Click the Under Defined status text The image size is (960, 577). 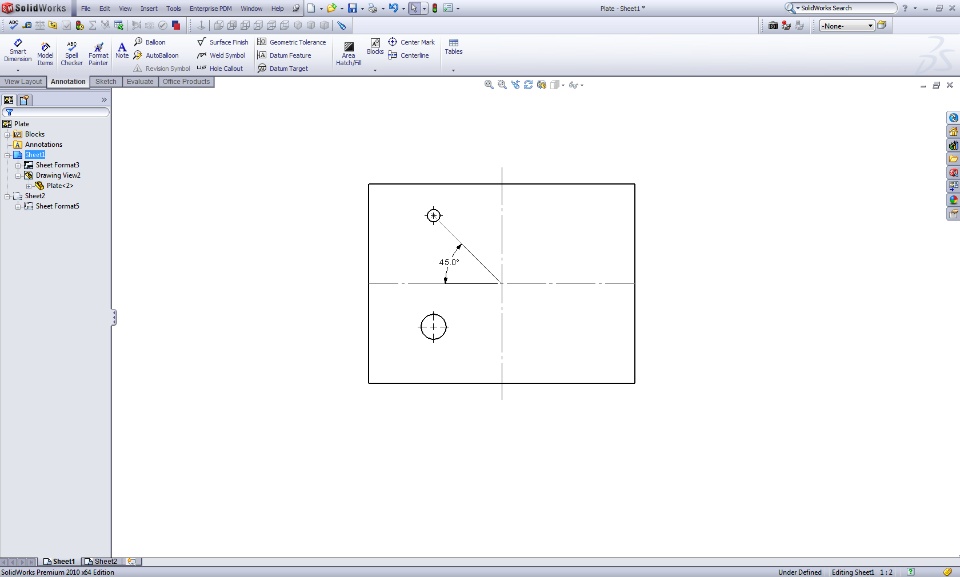pos(800,572)
